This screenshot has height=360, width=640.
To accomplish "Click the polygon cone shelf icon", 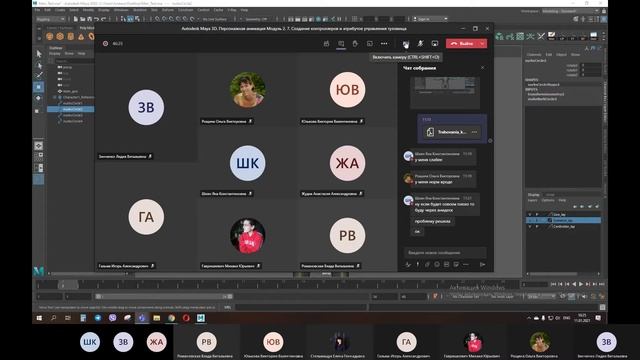I will 81,36.
